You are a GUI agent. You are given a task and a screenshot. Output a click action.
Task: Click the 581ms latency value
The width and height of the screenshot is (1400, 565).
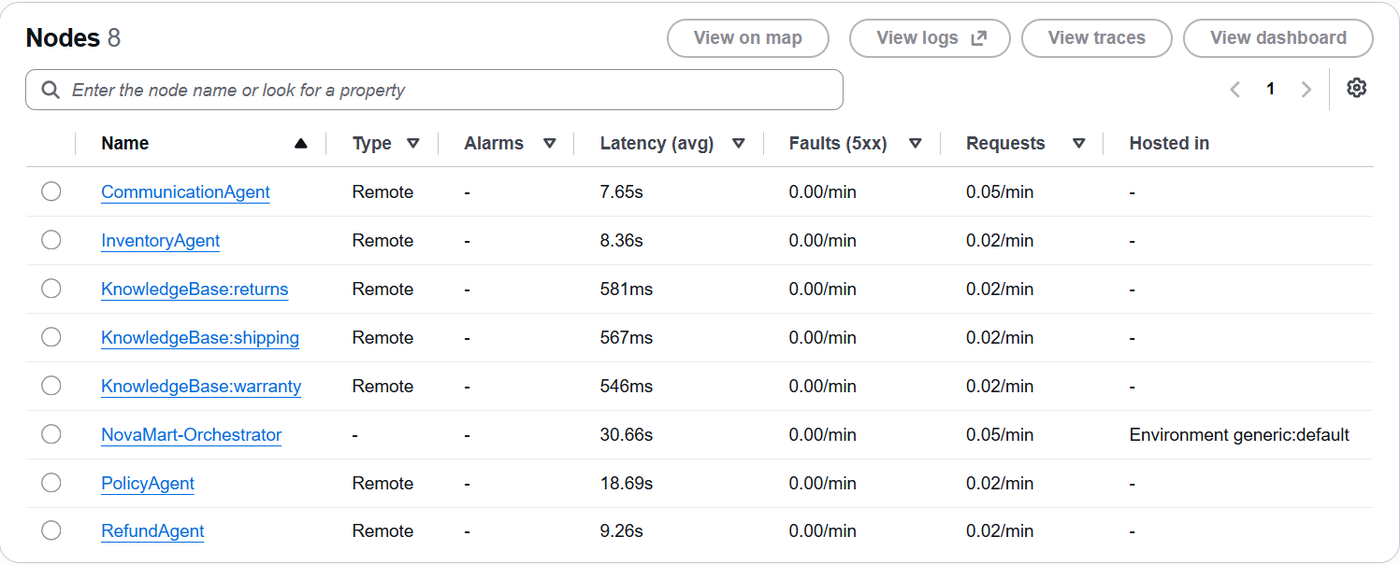[x=626, y=289]
